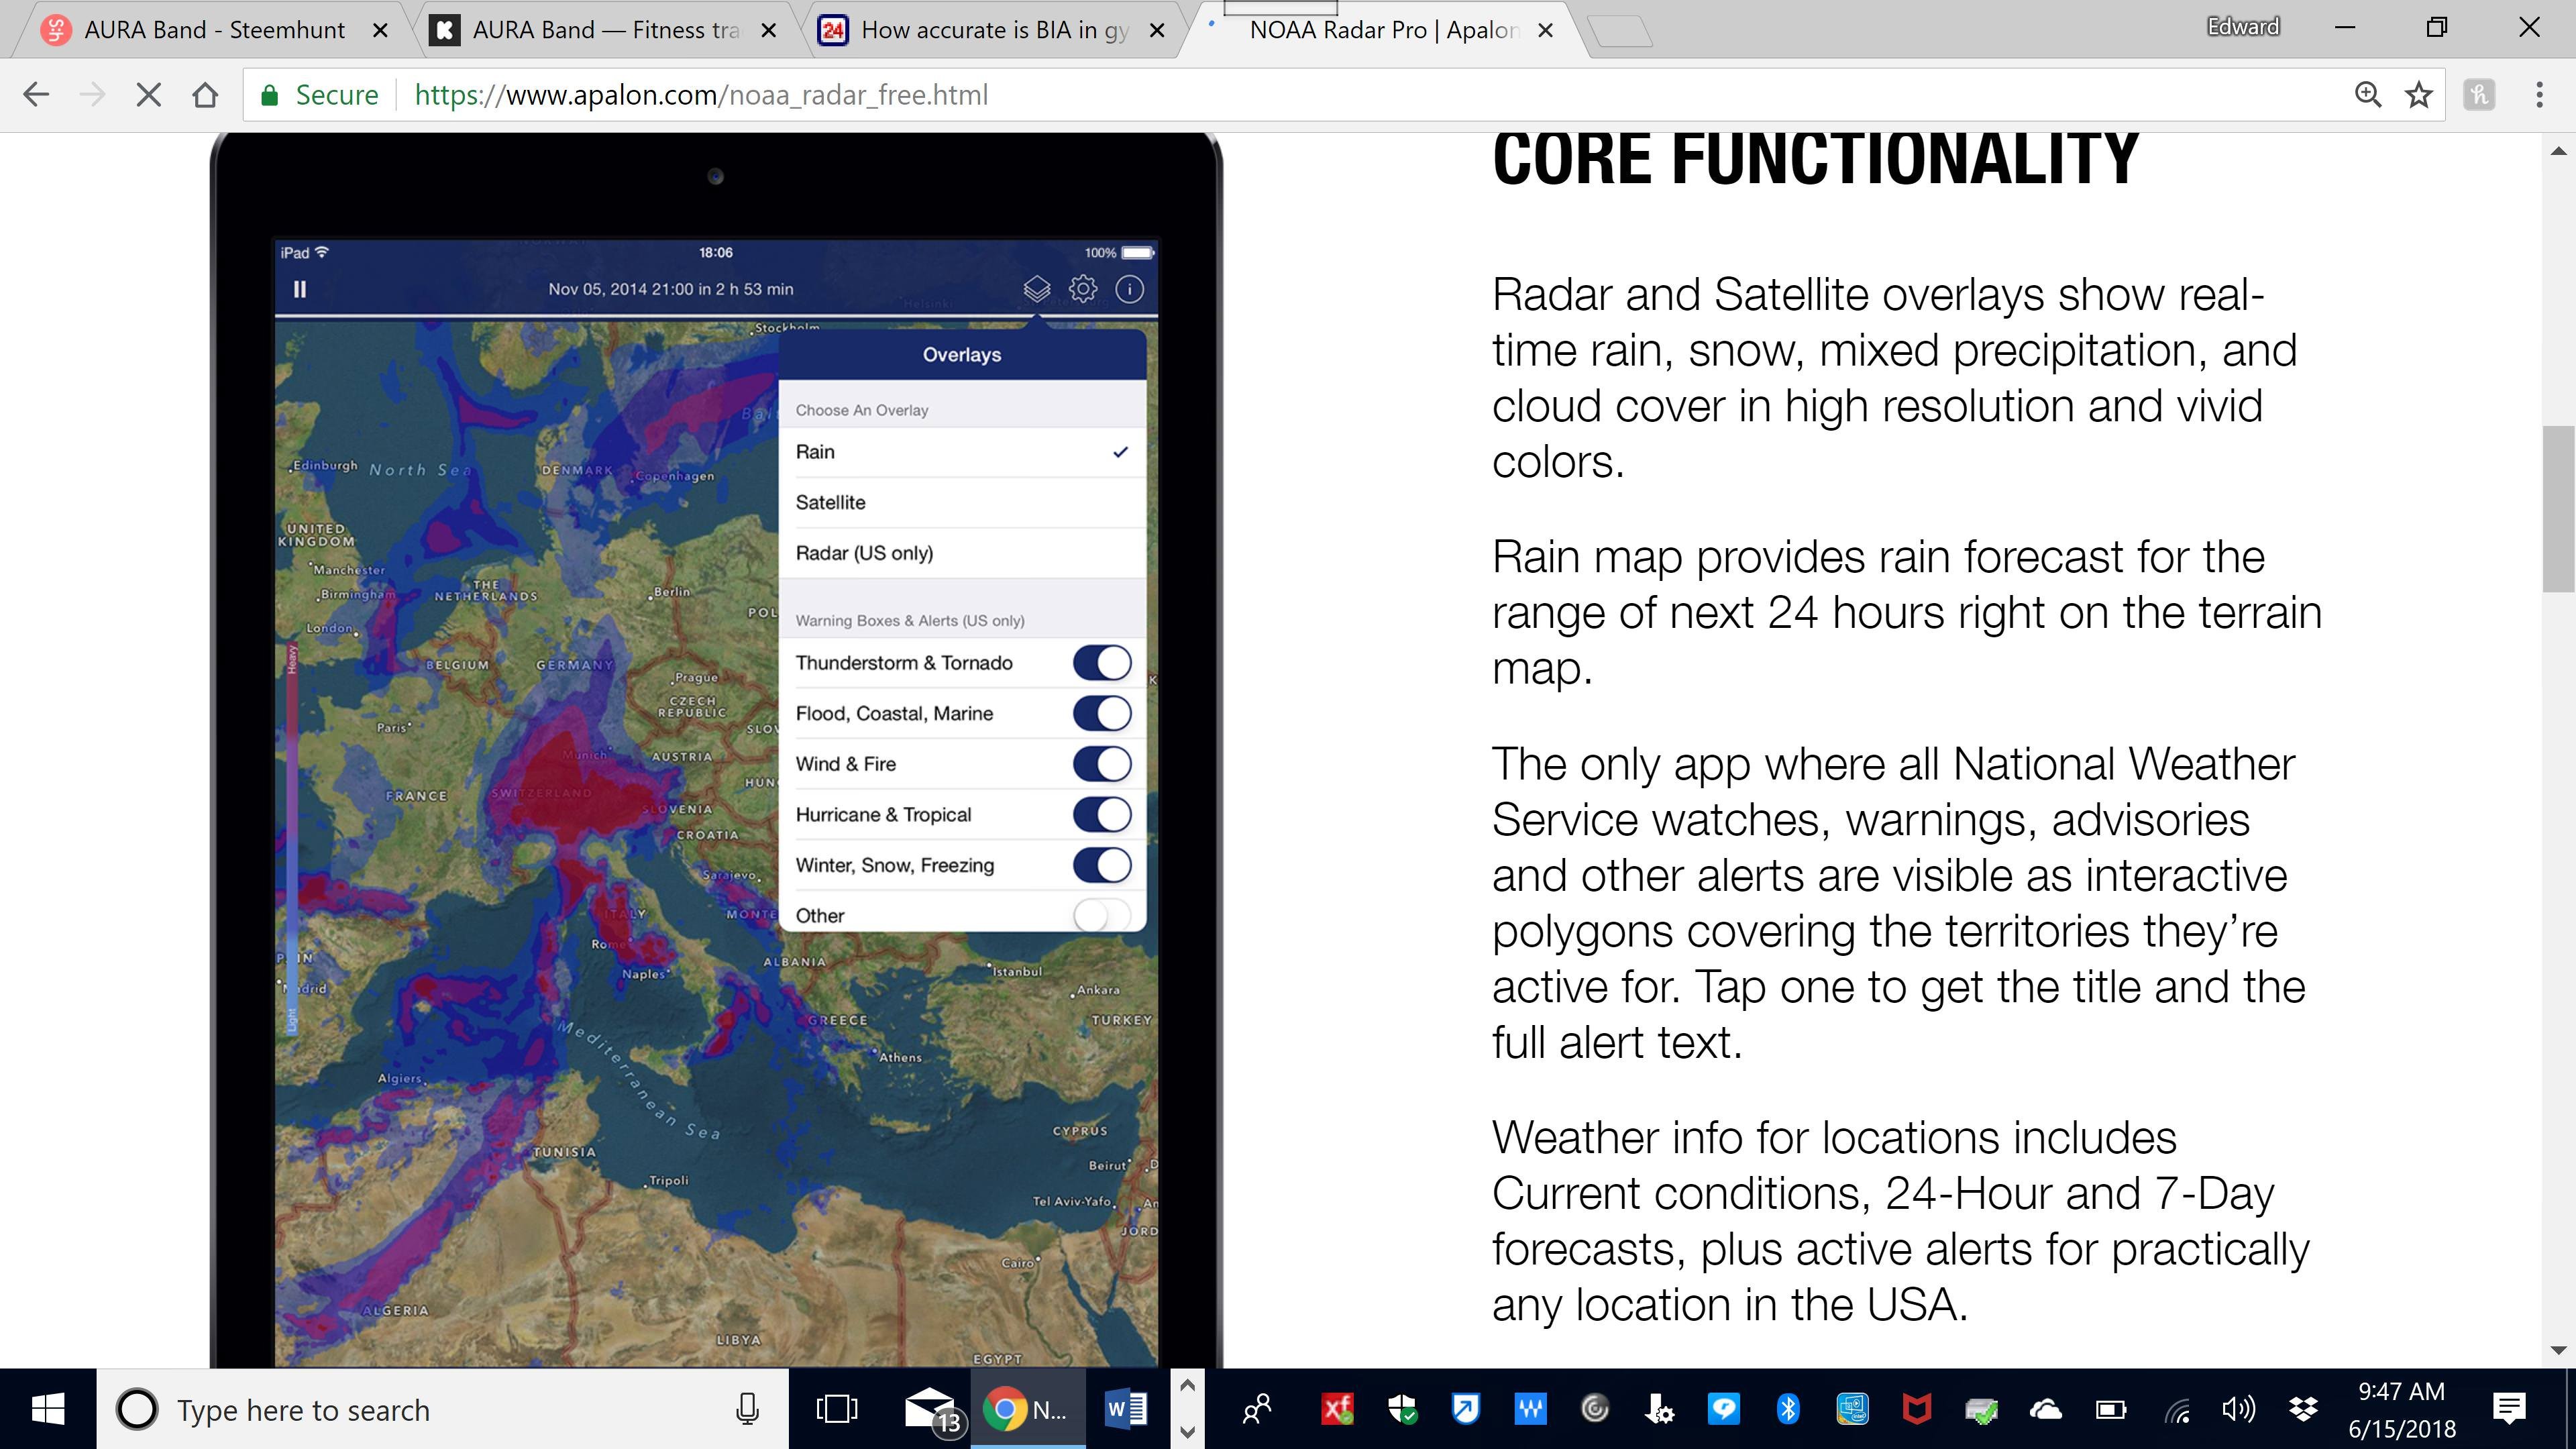Open the Edward profile button
Screen dimensions: 2576x1449
click(x=2243, y=27)
